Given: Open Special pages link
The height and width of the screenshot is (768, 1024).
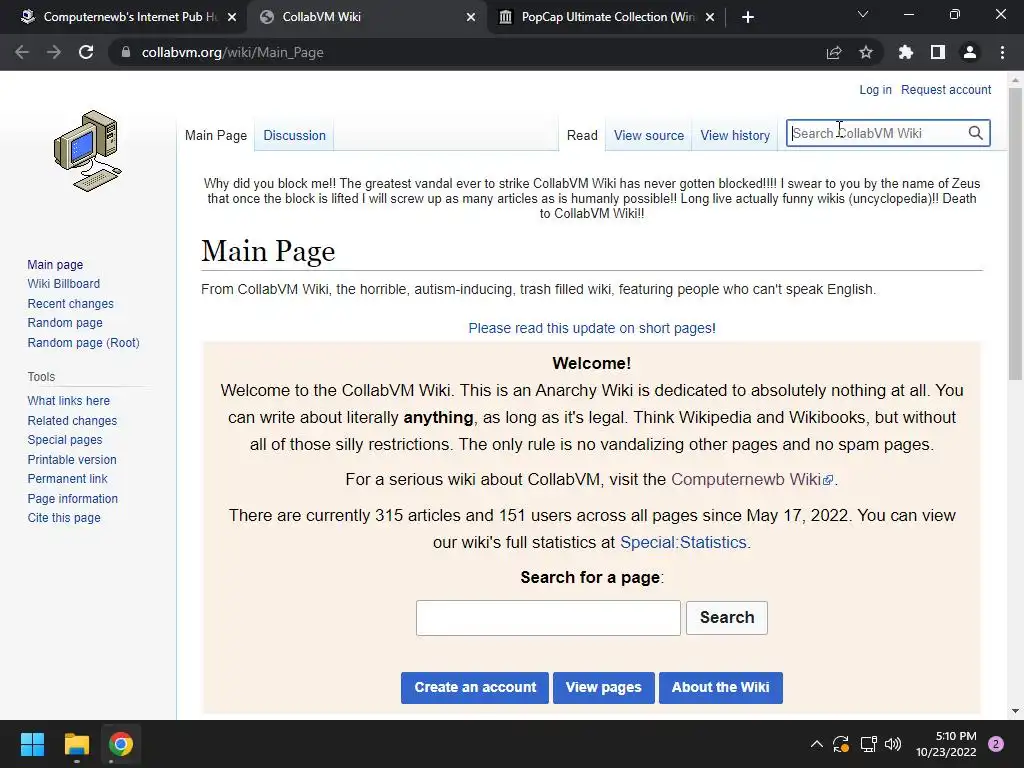Looking at the screenshot, I should pos(65,440).
